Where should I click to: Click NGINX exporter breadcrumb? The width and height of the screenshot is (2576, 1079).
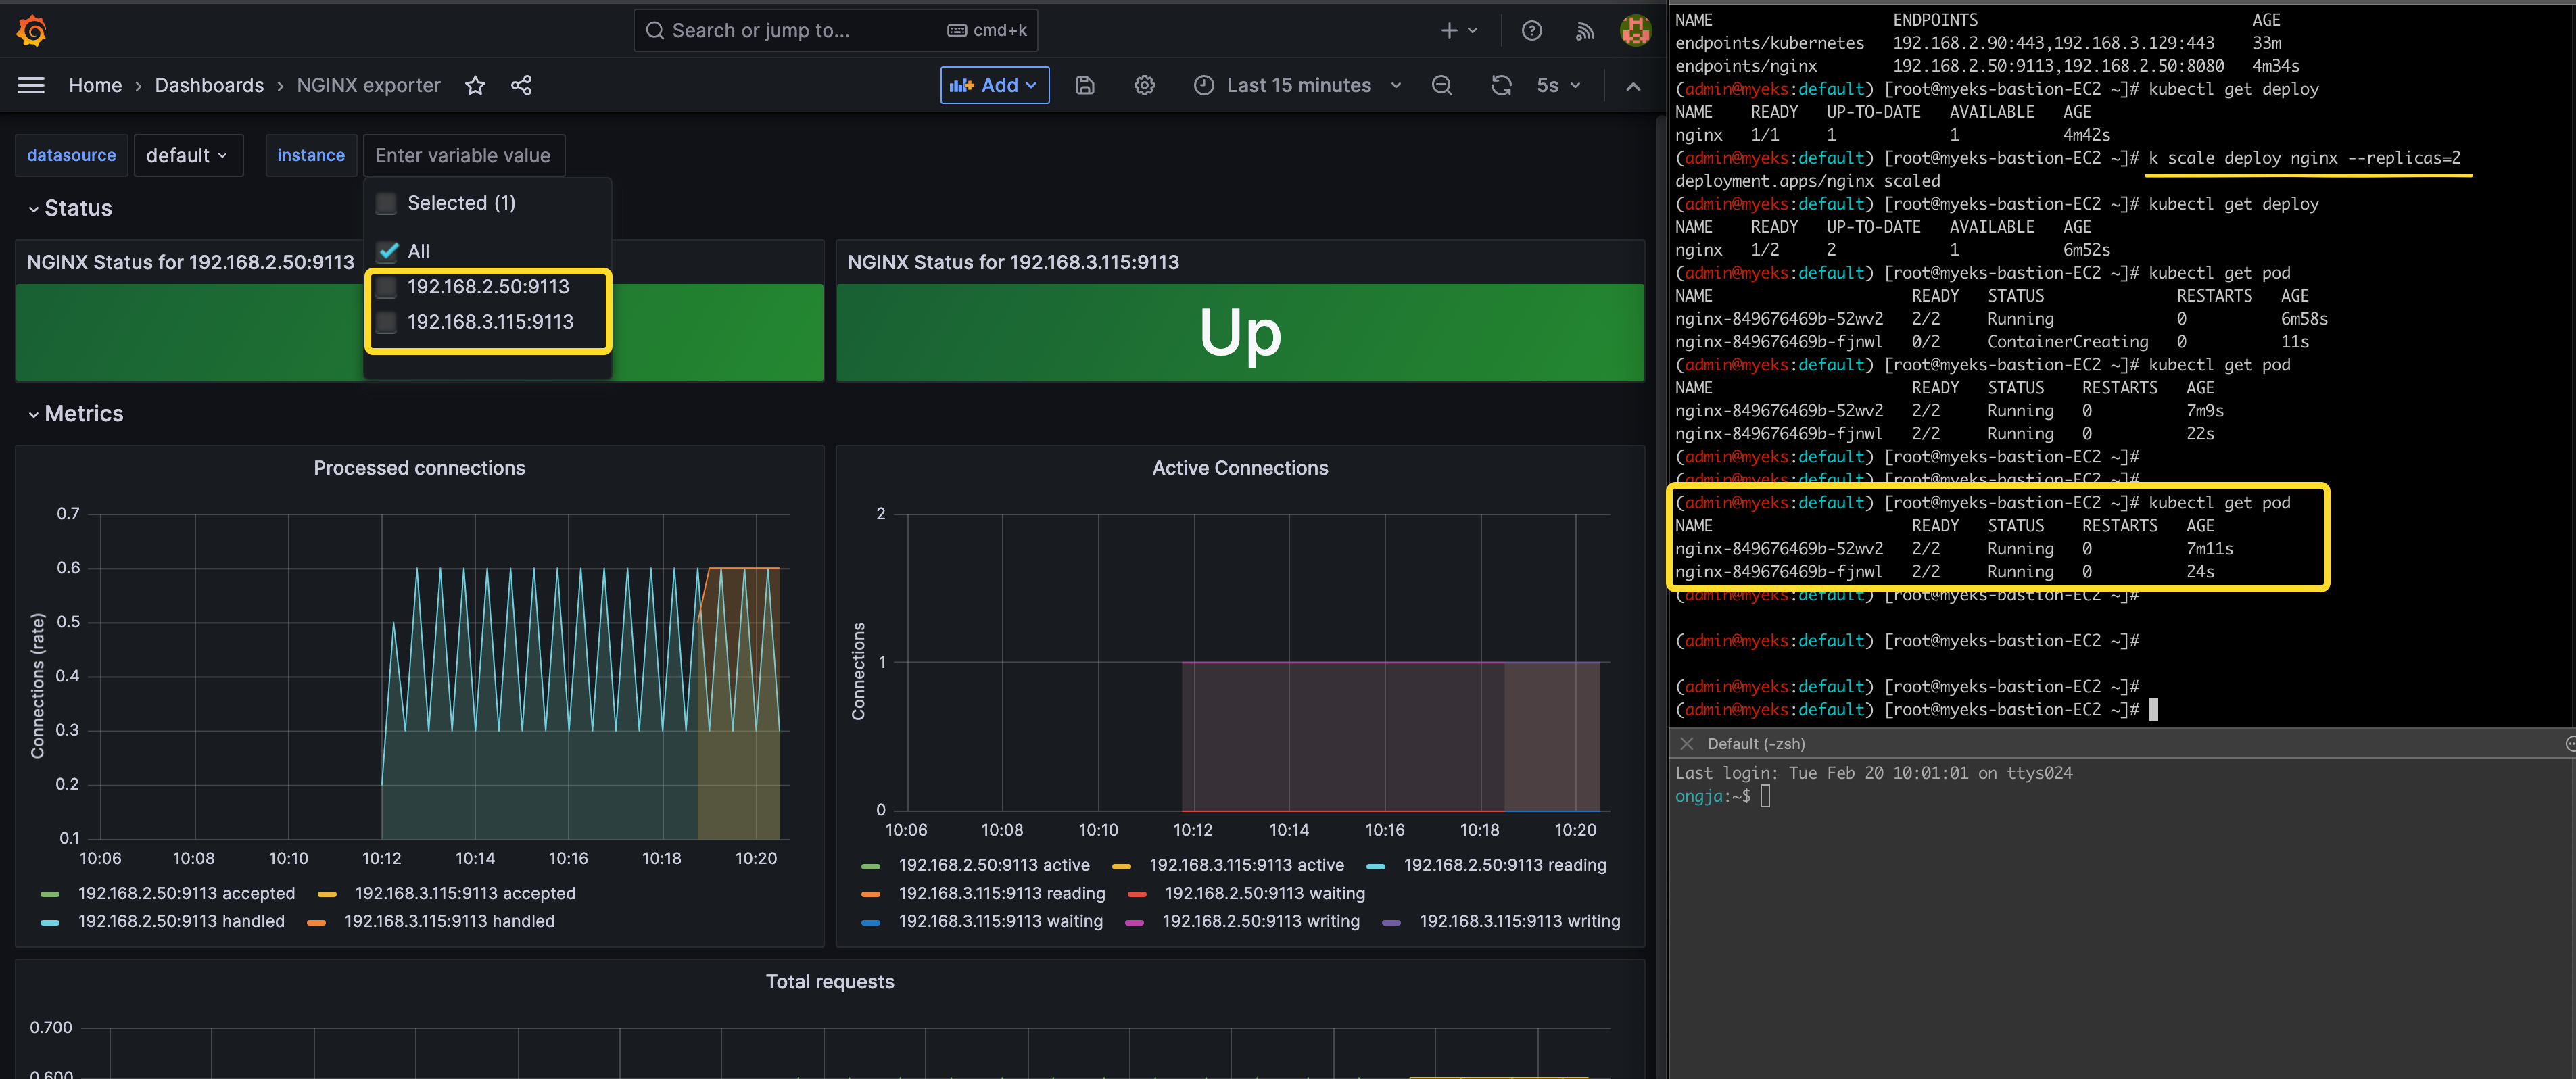pyautogui.click(x=368, y=86)
